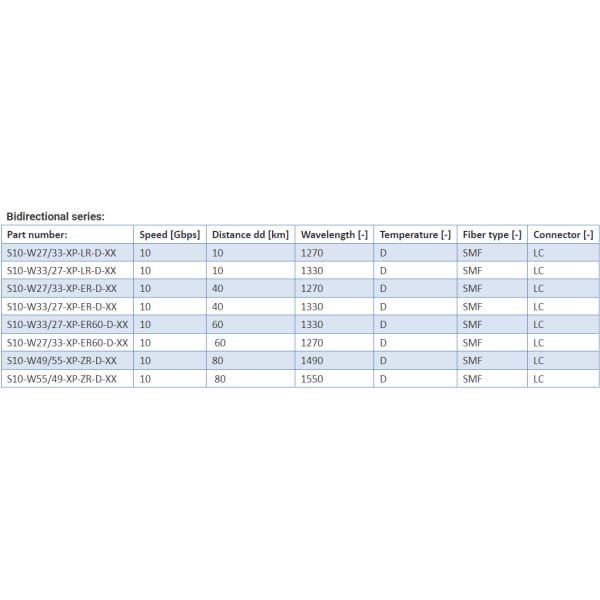This screenshot has width=600, height=600.
Task: Click LC in the S10-W27/33-XP-ER60-D-XX row
Action: coord(538,343)
